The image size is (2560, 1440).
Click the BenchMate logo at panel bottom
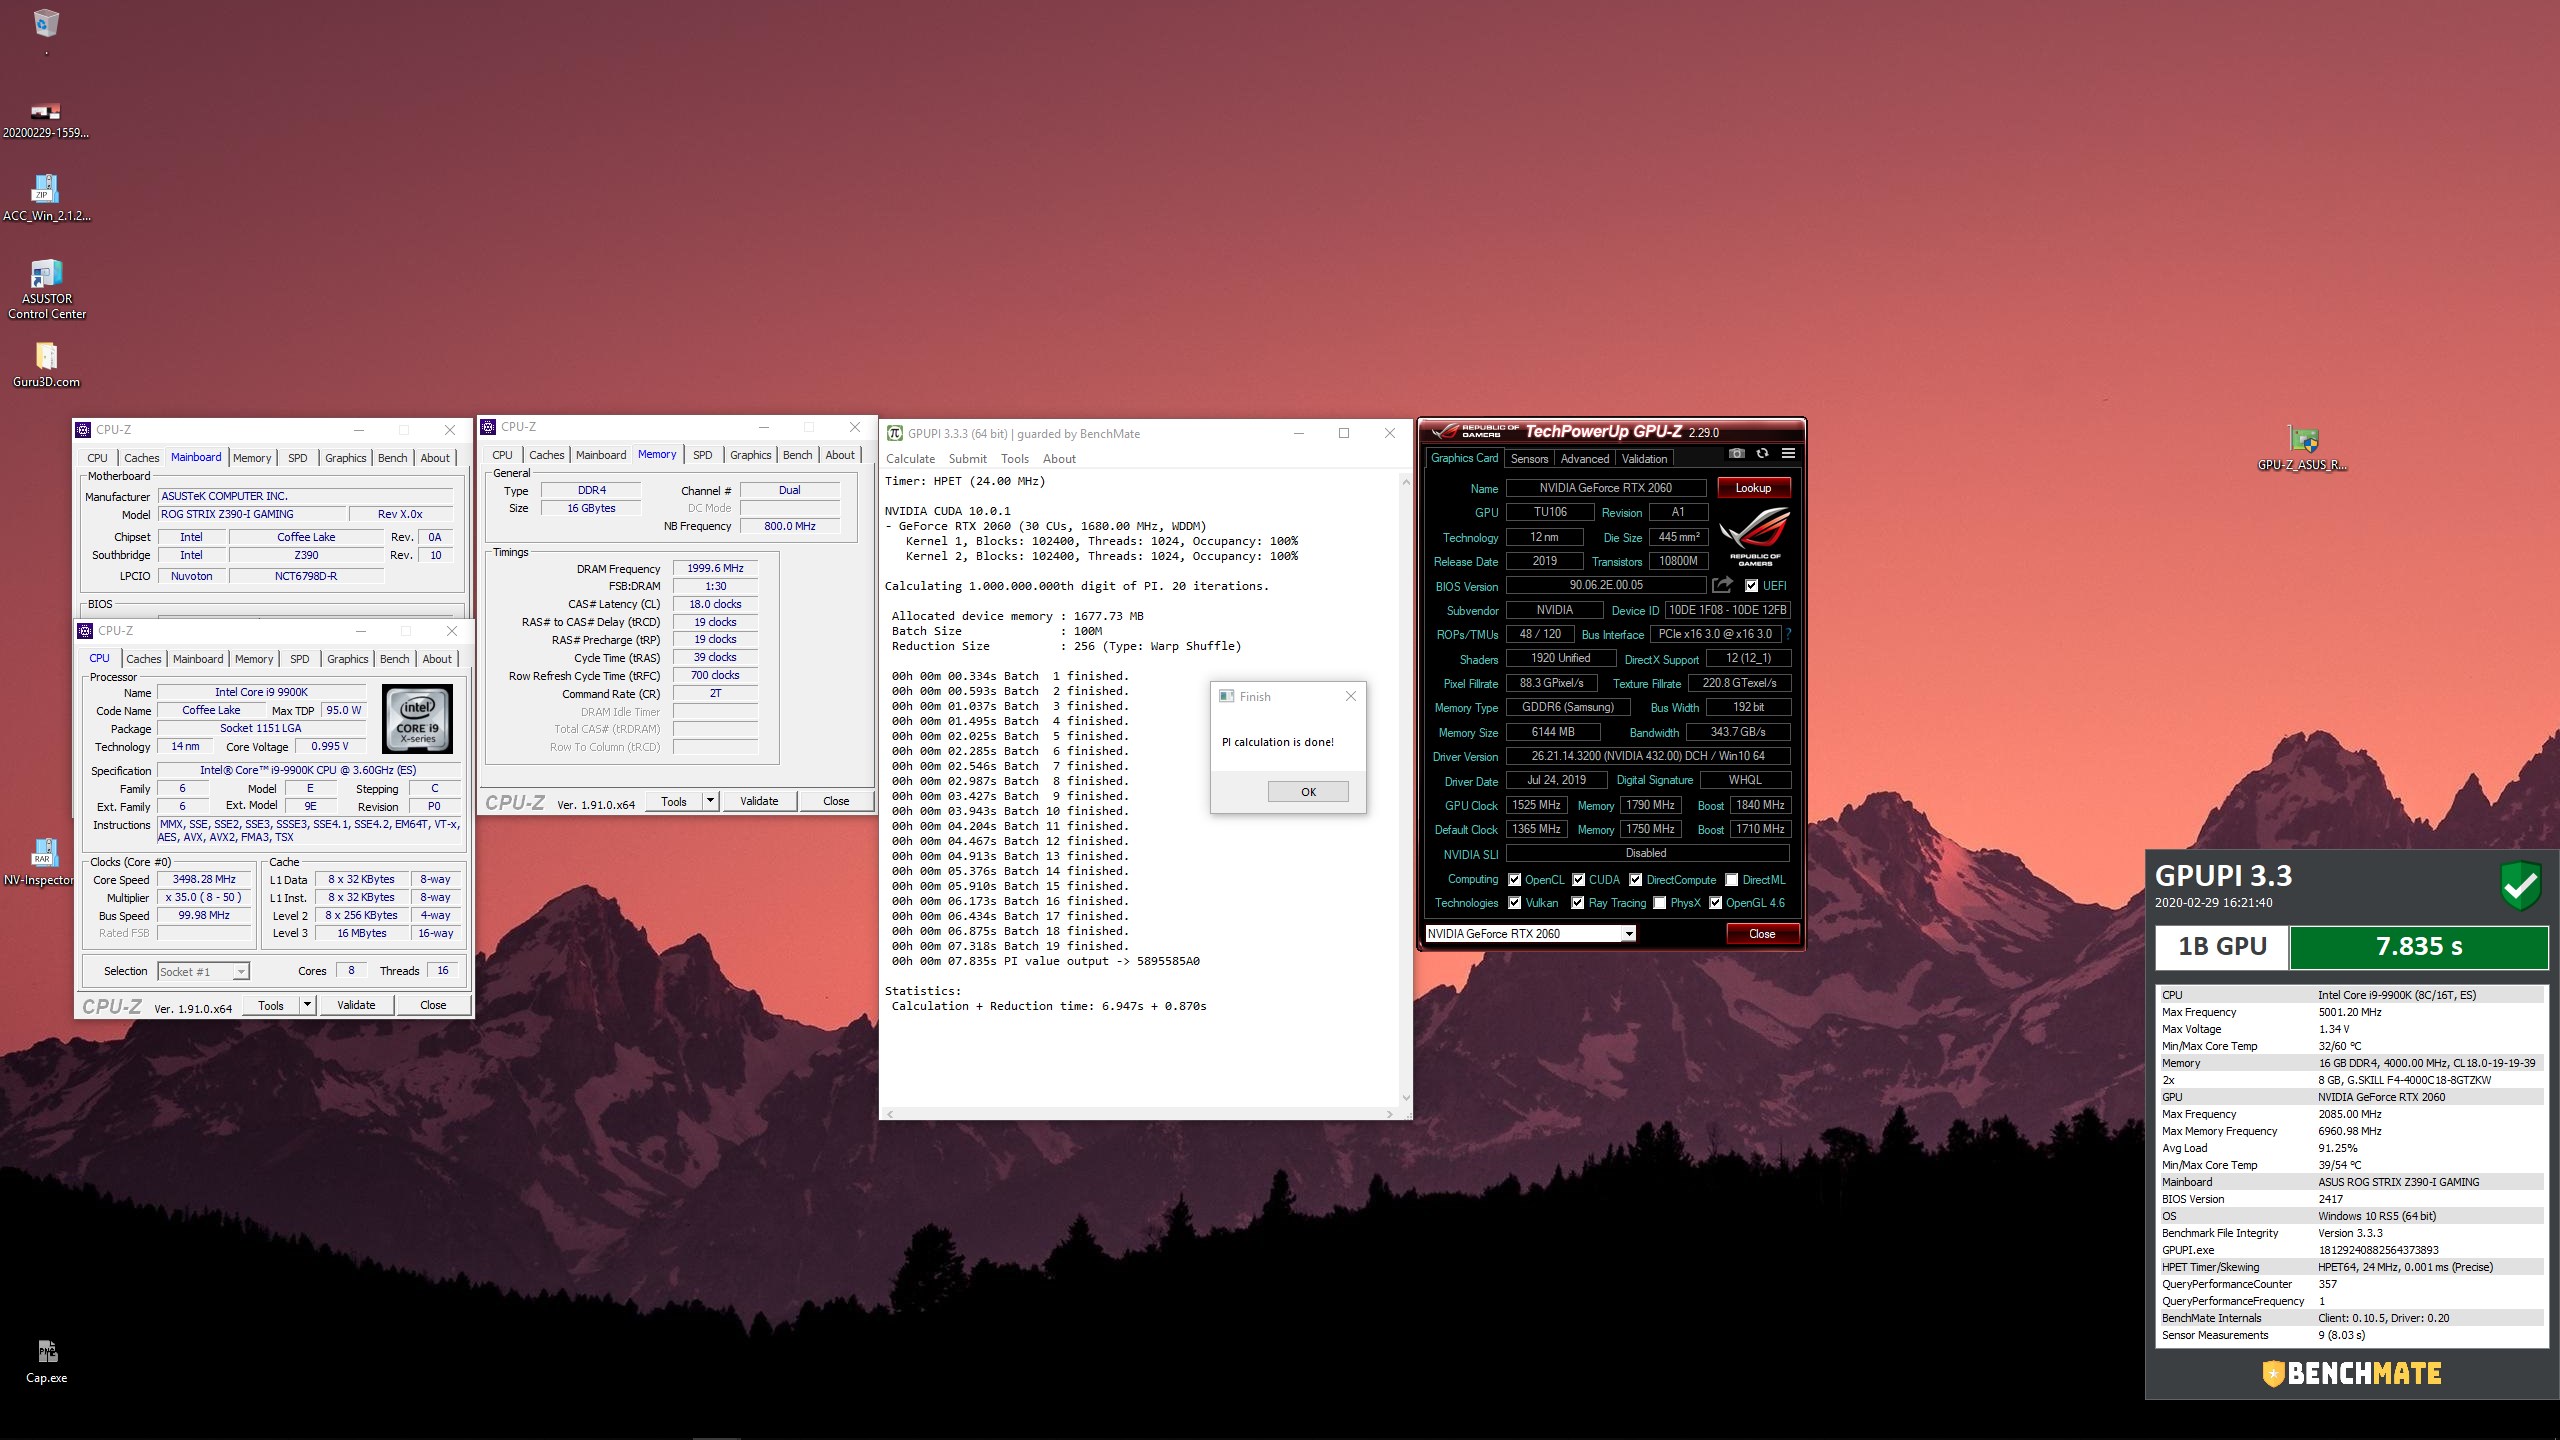coord(2351,1373)
